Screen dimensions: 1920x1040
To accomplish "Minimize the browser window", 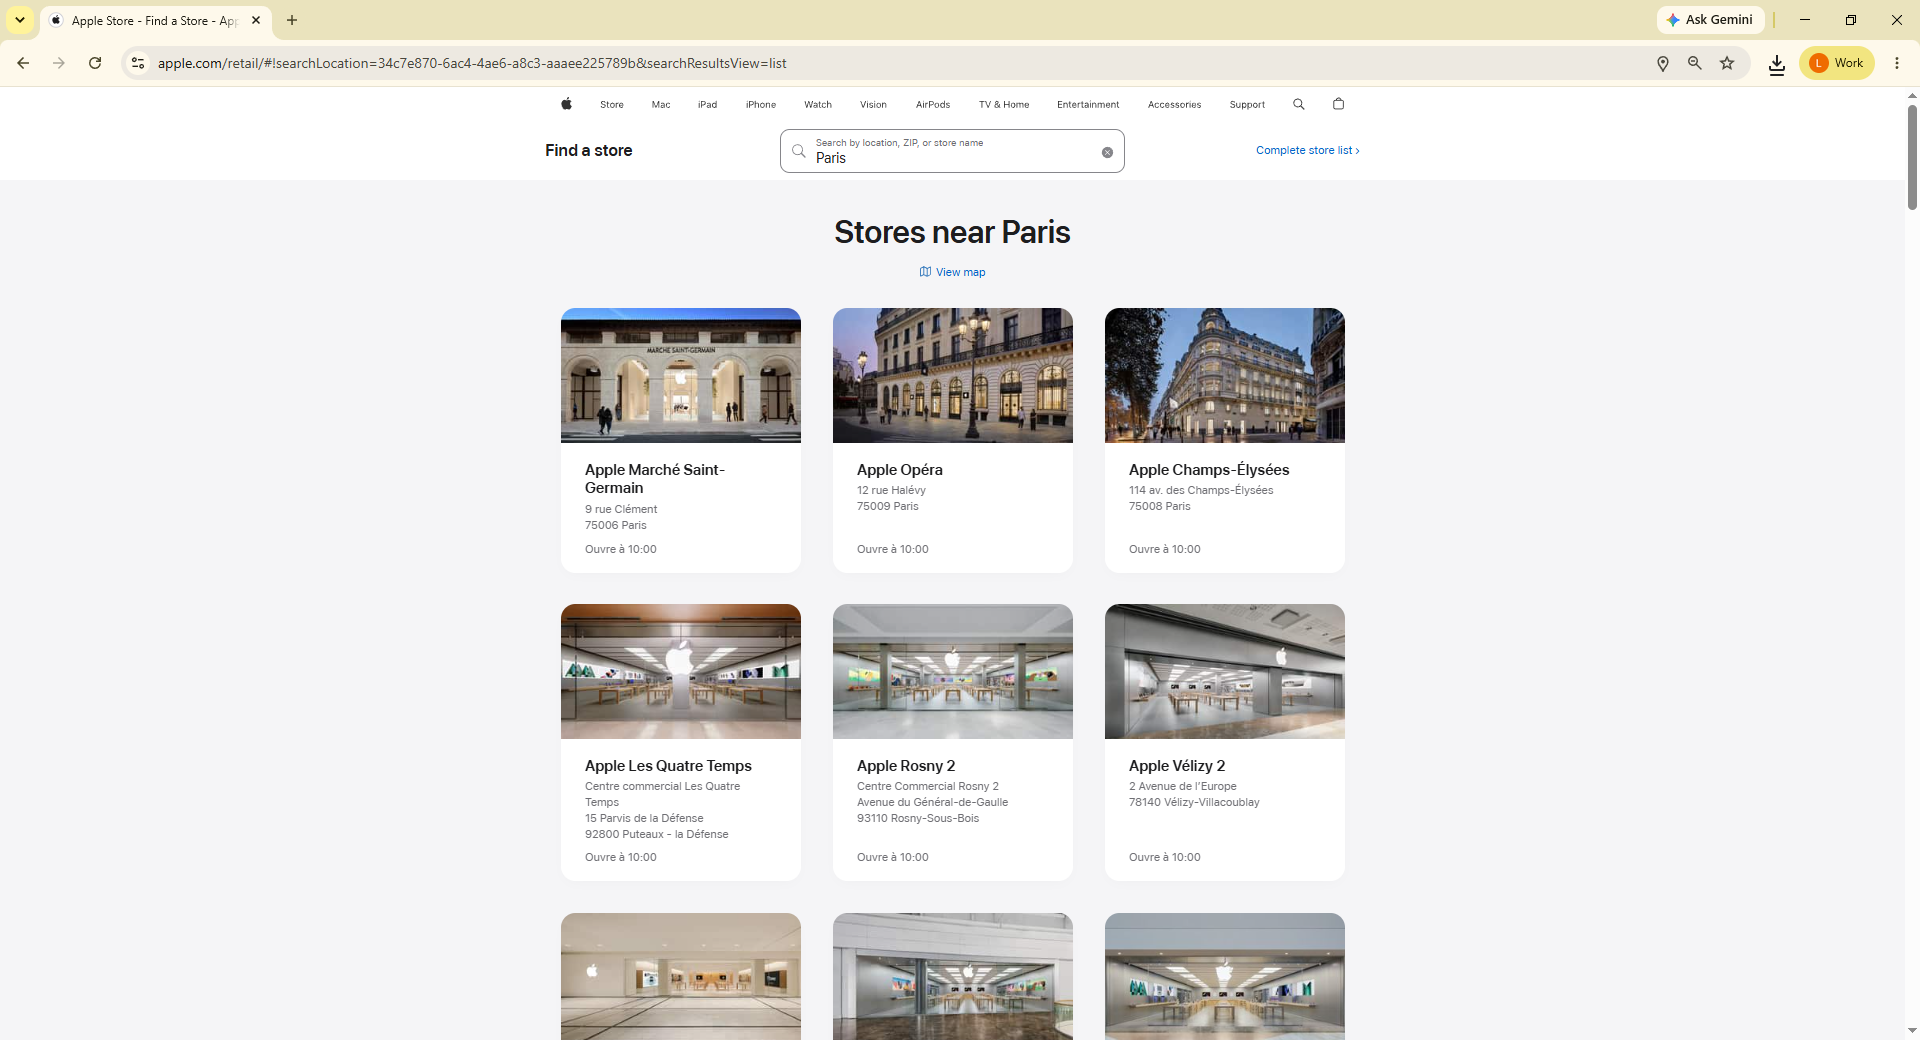I will pyautogui.click(x=1805, y=20).
